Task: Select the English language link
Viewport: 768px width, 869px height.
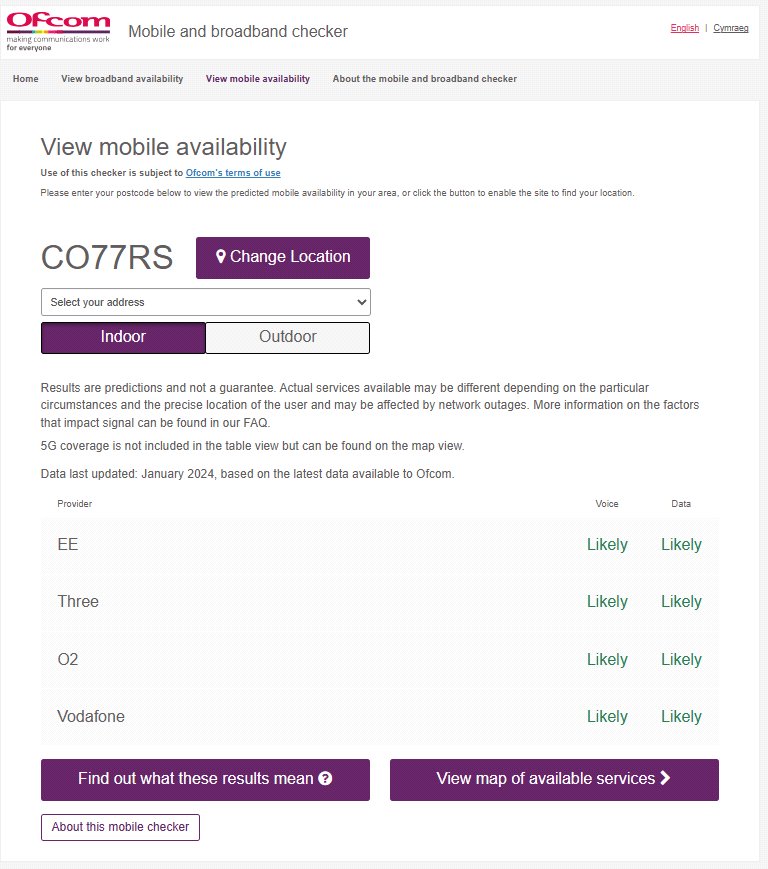Action: tap(685, 28)
